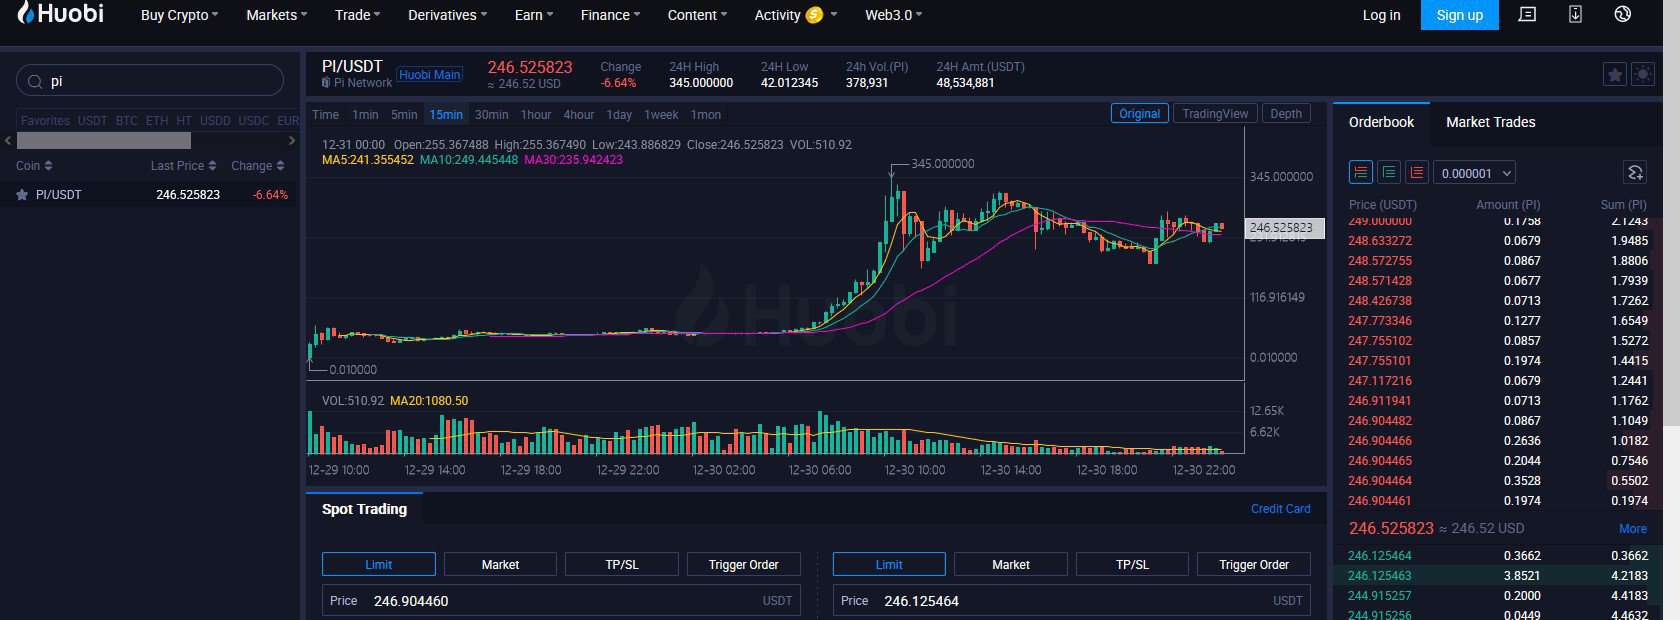Click the 248.633272 sell order price
Viewport: 1680px width, 620px height.
[x=1380, y=241]
